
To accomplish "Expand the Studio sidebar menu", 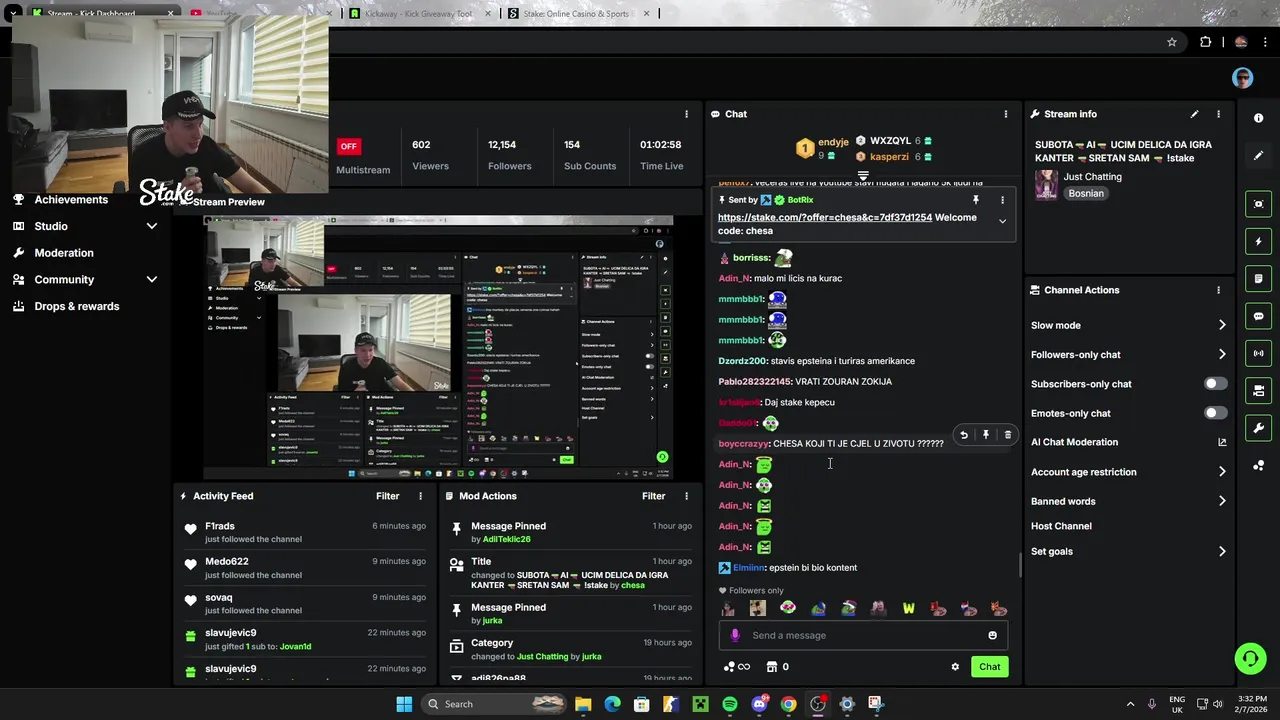I will (x=152, y=226).
